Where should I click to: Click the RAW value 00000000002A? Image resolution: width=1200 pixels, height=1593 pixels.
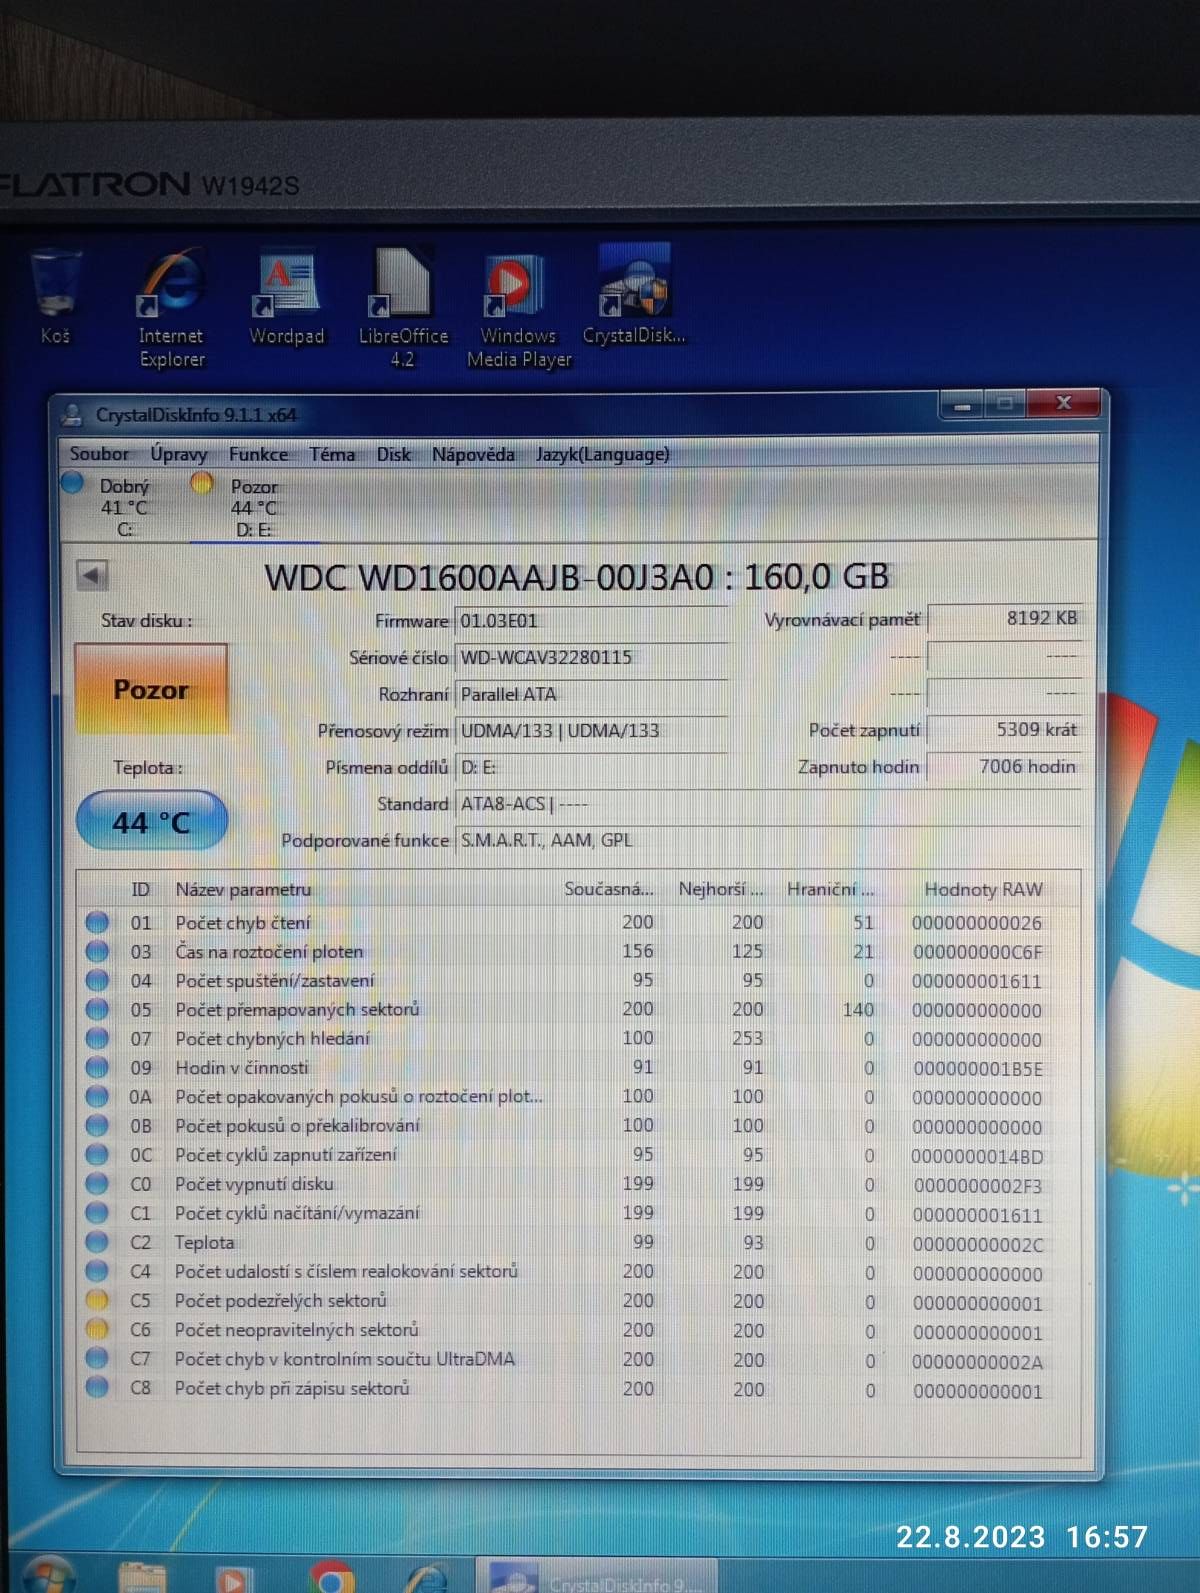977,1361
